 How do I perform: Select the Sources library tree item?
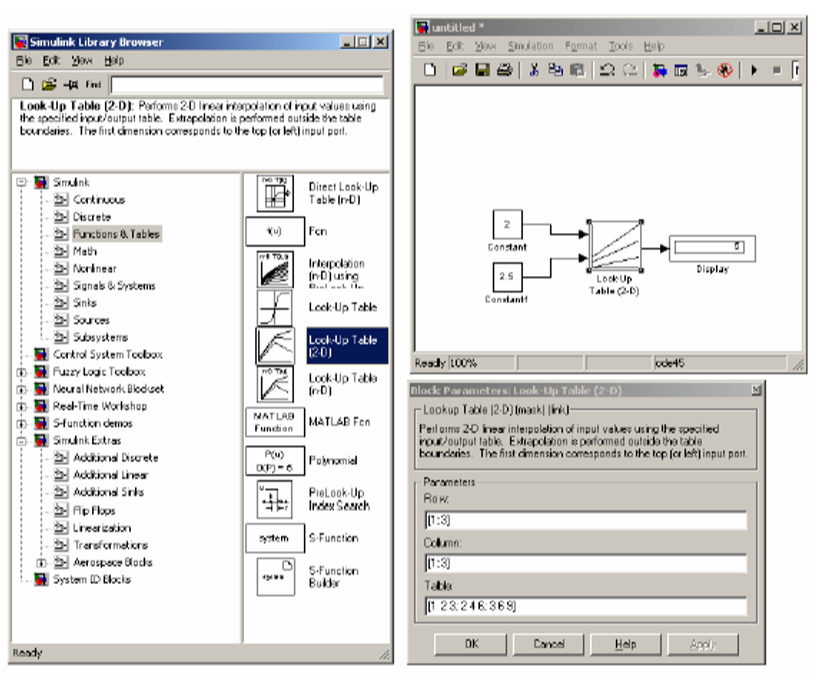click(91, 320)
